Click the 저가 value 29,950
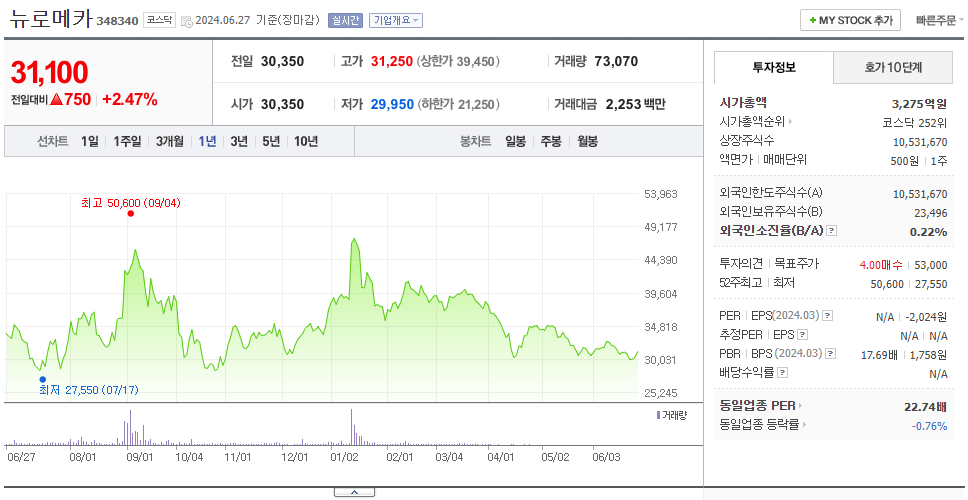The height and width of the screenshot is (500, 968). pos(392,104)
